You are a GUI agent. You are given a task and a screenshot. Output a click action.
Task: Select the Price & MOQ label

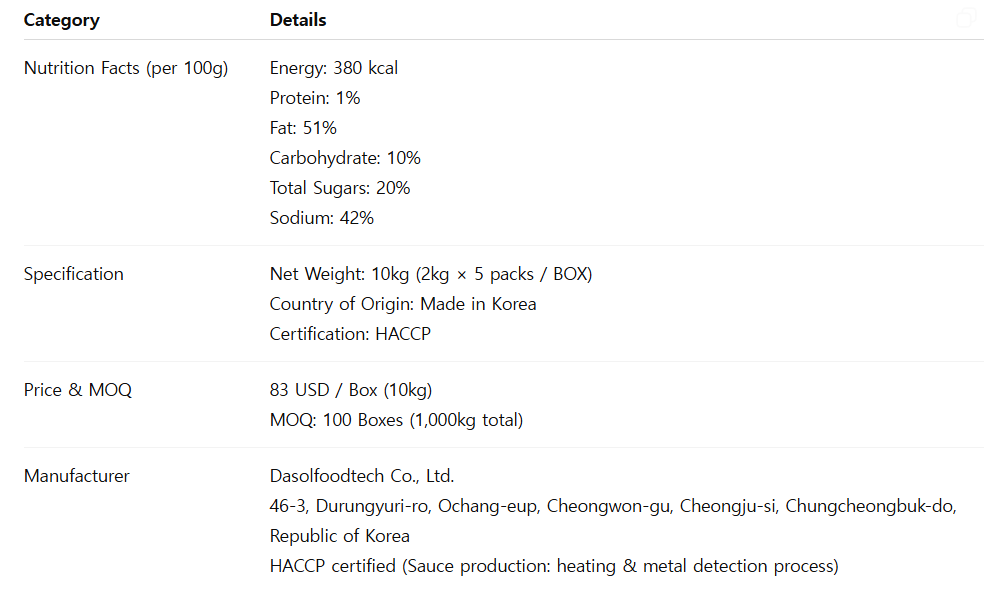click(78, 390)
